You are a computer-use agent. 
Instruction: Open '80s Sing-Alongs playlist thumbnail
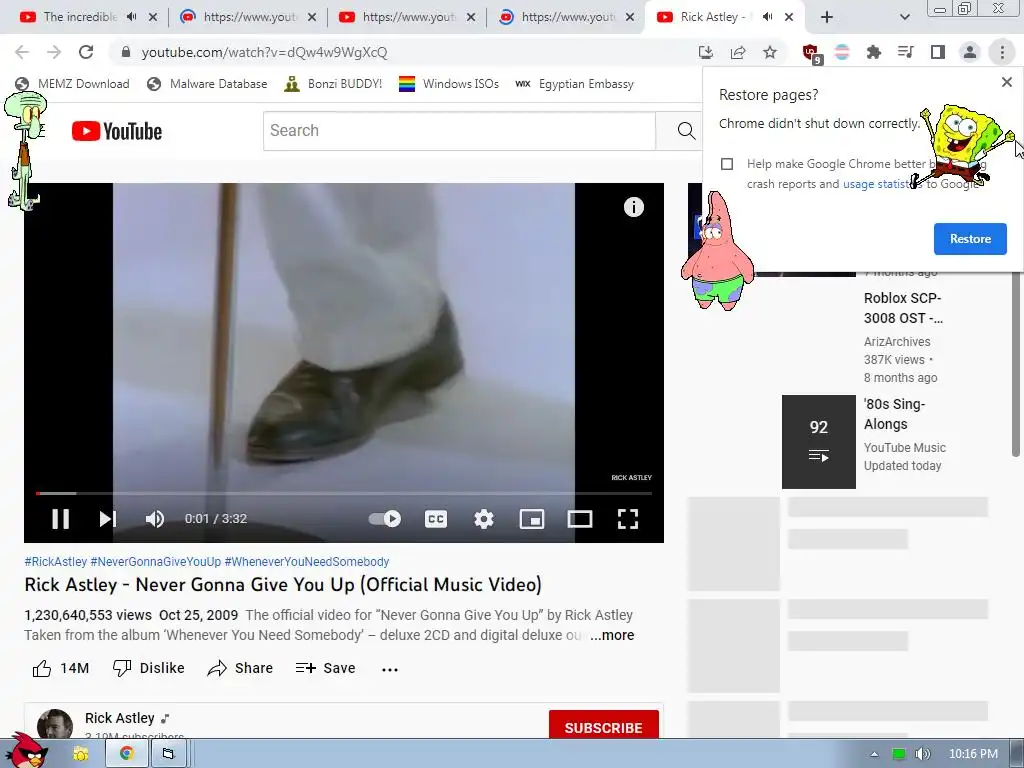click(x=818, y=441)
